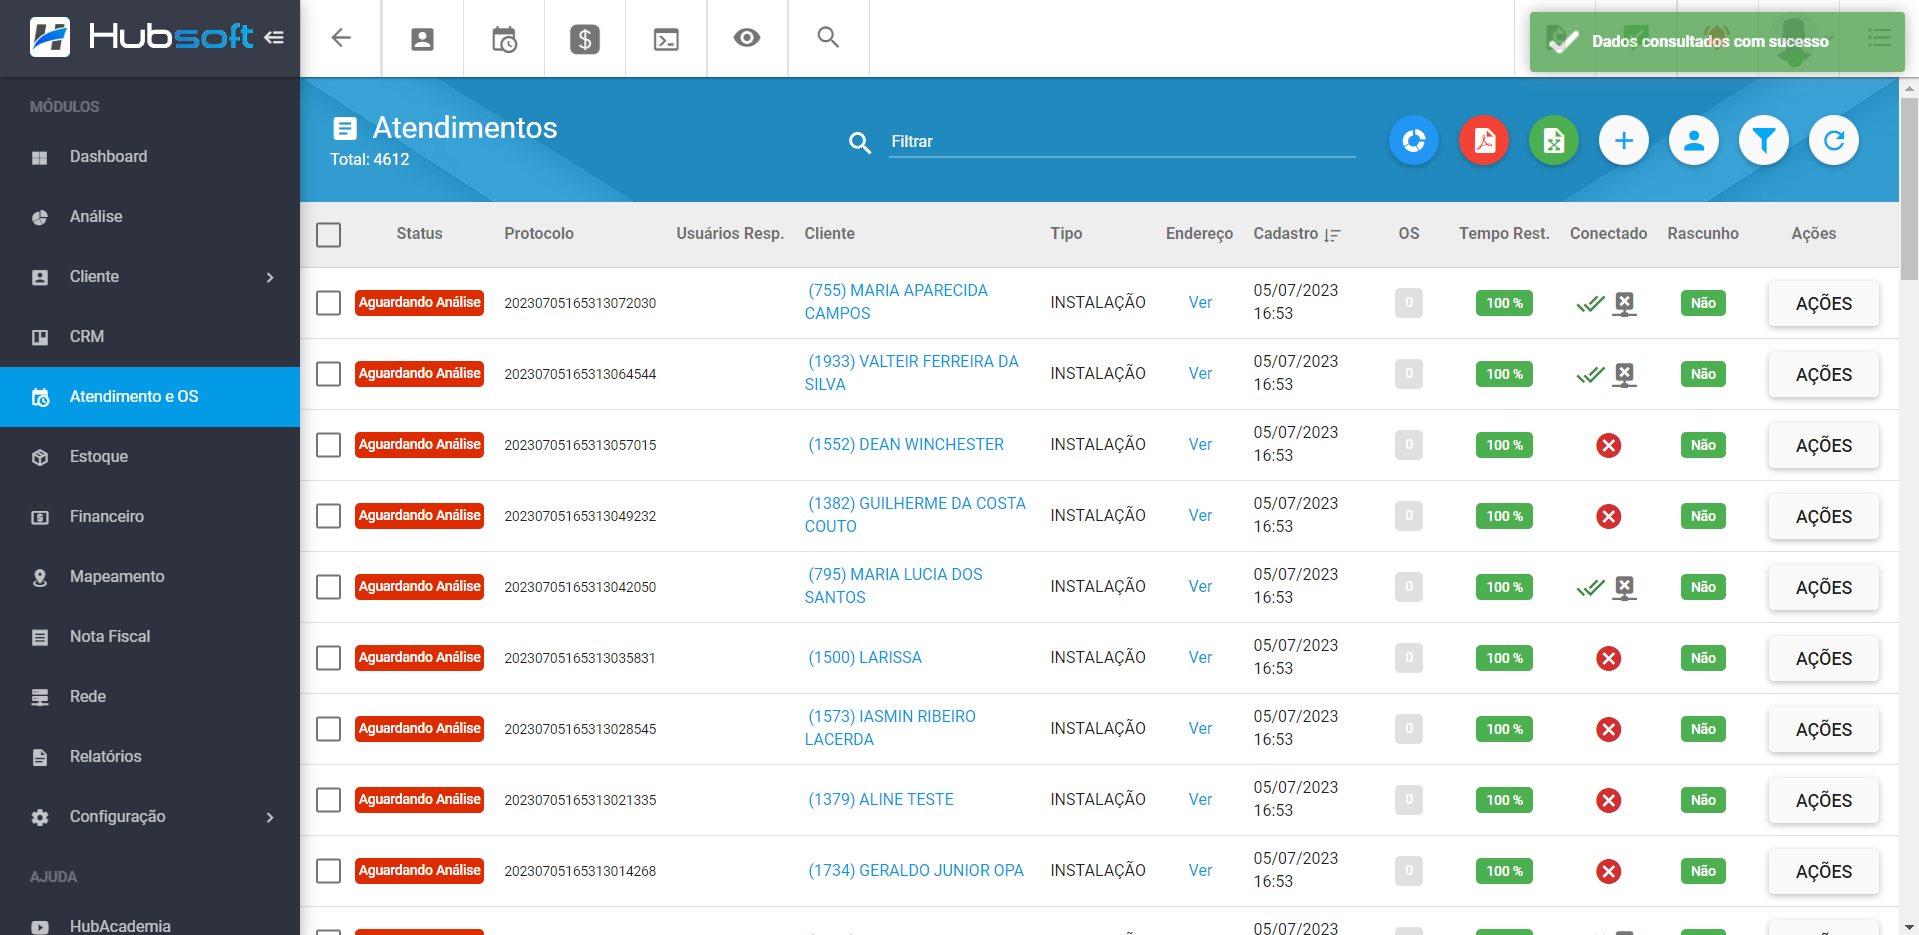Click 100 % time badge for MARIA APARECIDA
Viewport: 1919px width, 935px height.
pos(1504,303)
